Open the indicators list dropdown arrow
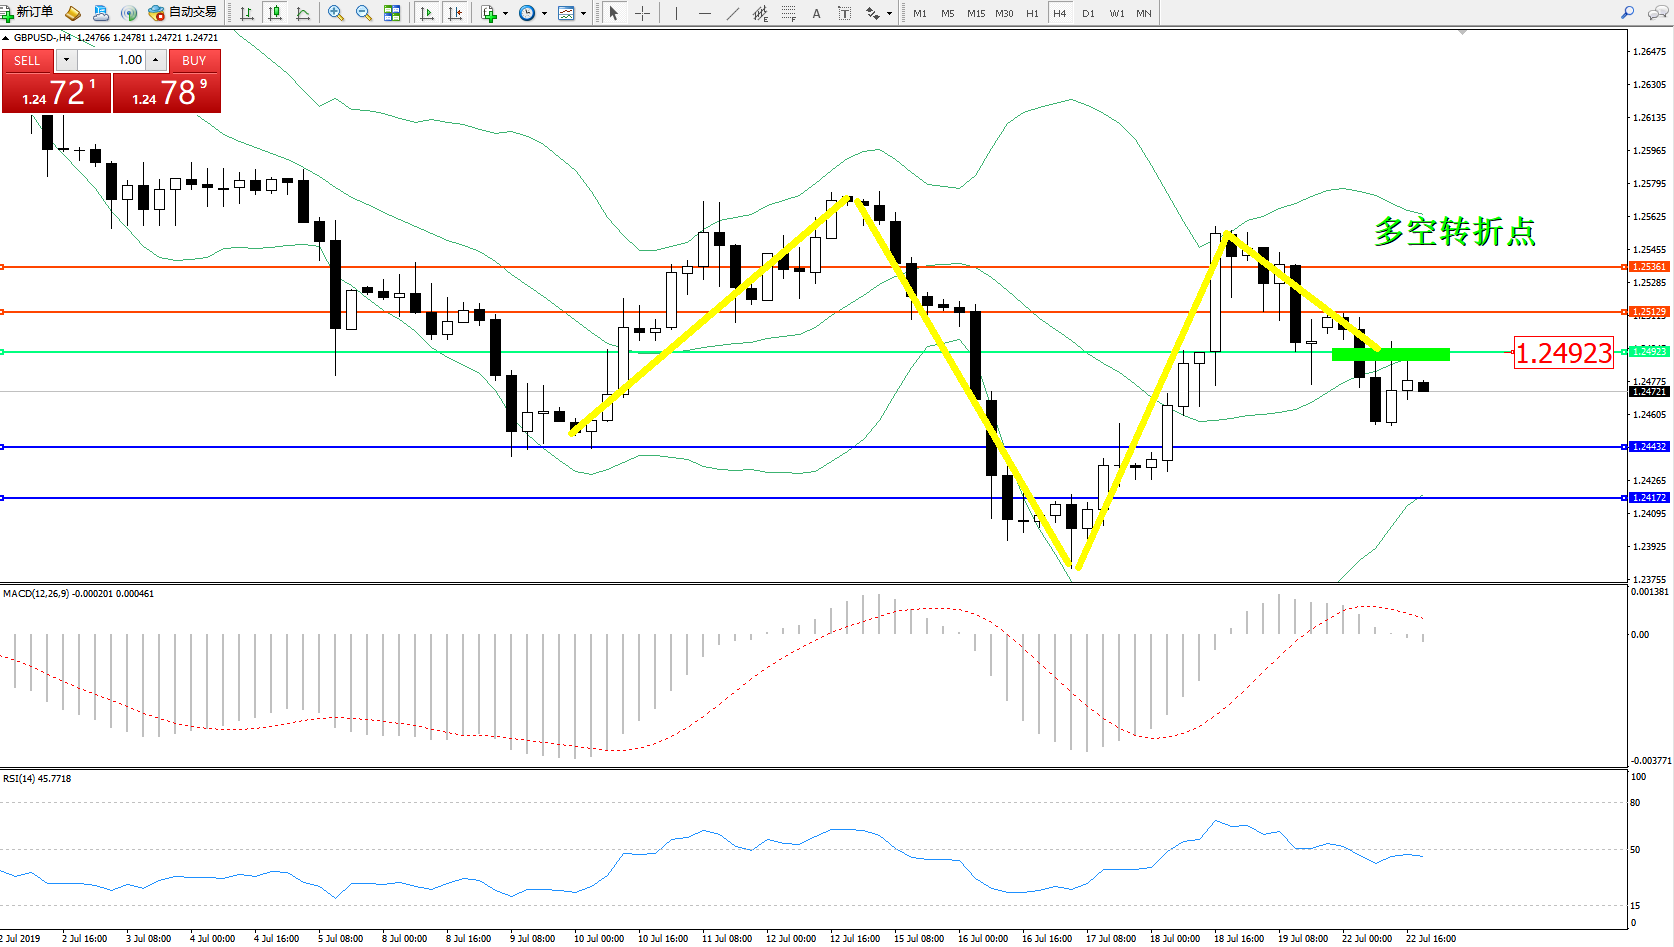Image resolution: width=1674 pixels, height=947 pixels. tap(505, 14)
